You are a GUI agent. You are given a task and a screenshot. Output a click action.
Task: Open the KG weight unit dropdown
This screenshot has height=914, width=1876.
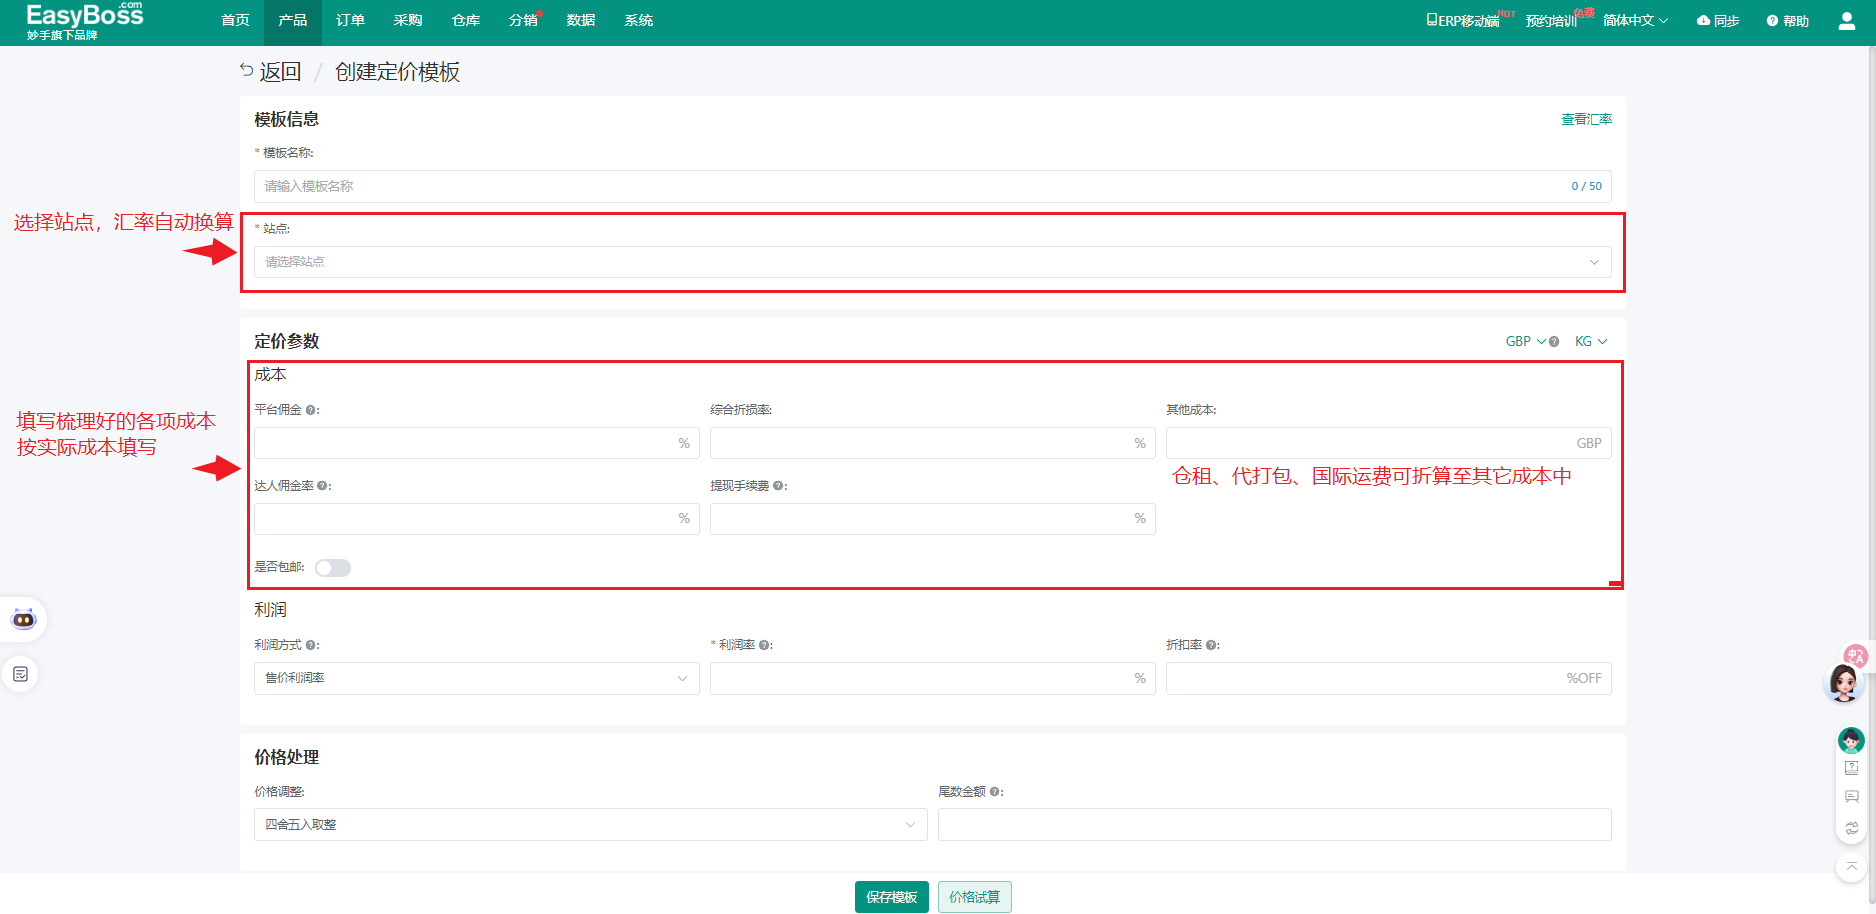1590,342
